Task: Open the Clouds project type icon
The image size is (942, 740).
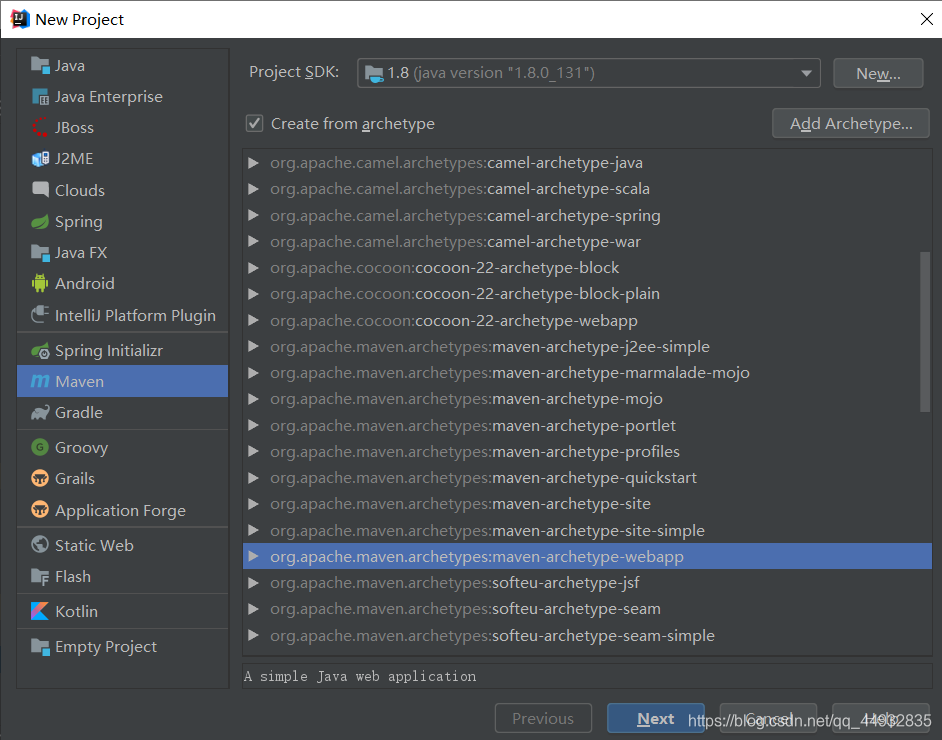Action: [x=40, y=190]
